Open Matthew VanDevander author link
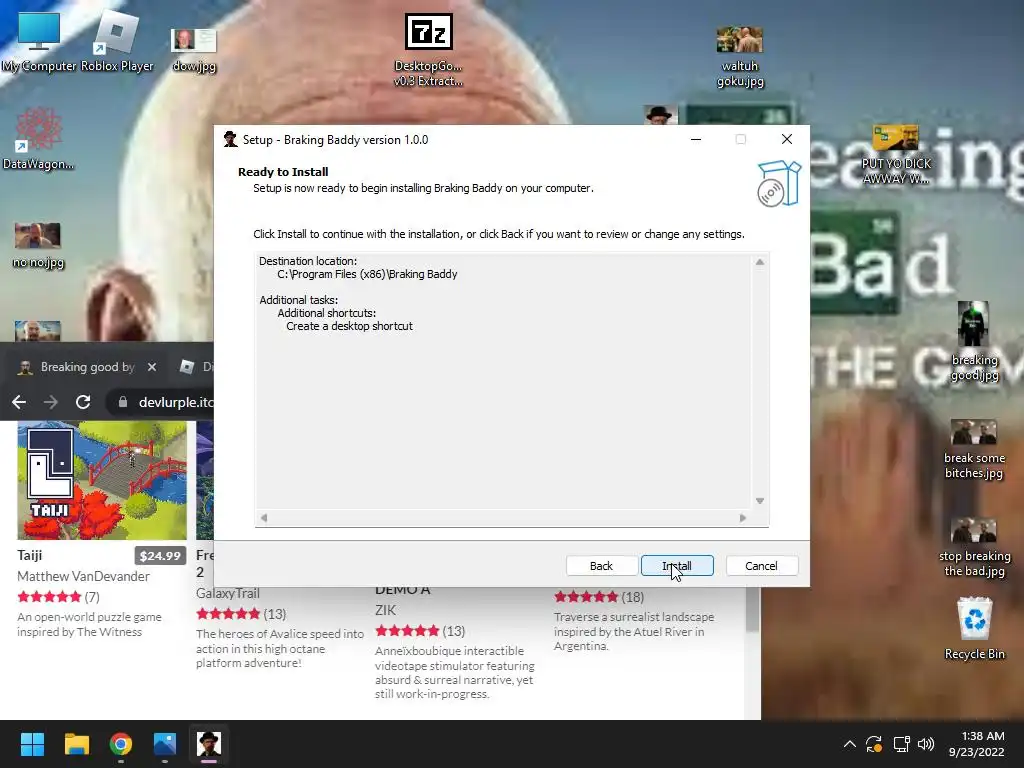1024x768 pixels. 83,576
